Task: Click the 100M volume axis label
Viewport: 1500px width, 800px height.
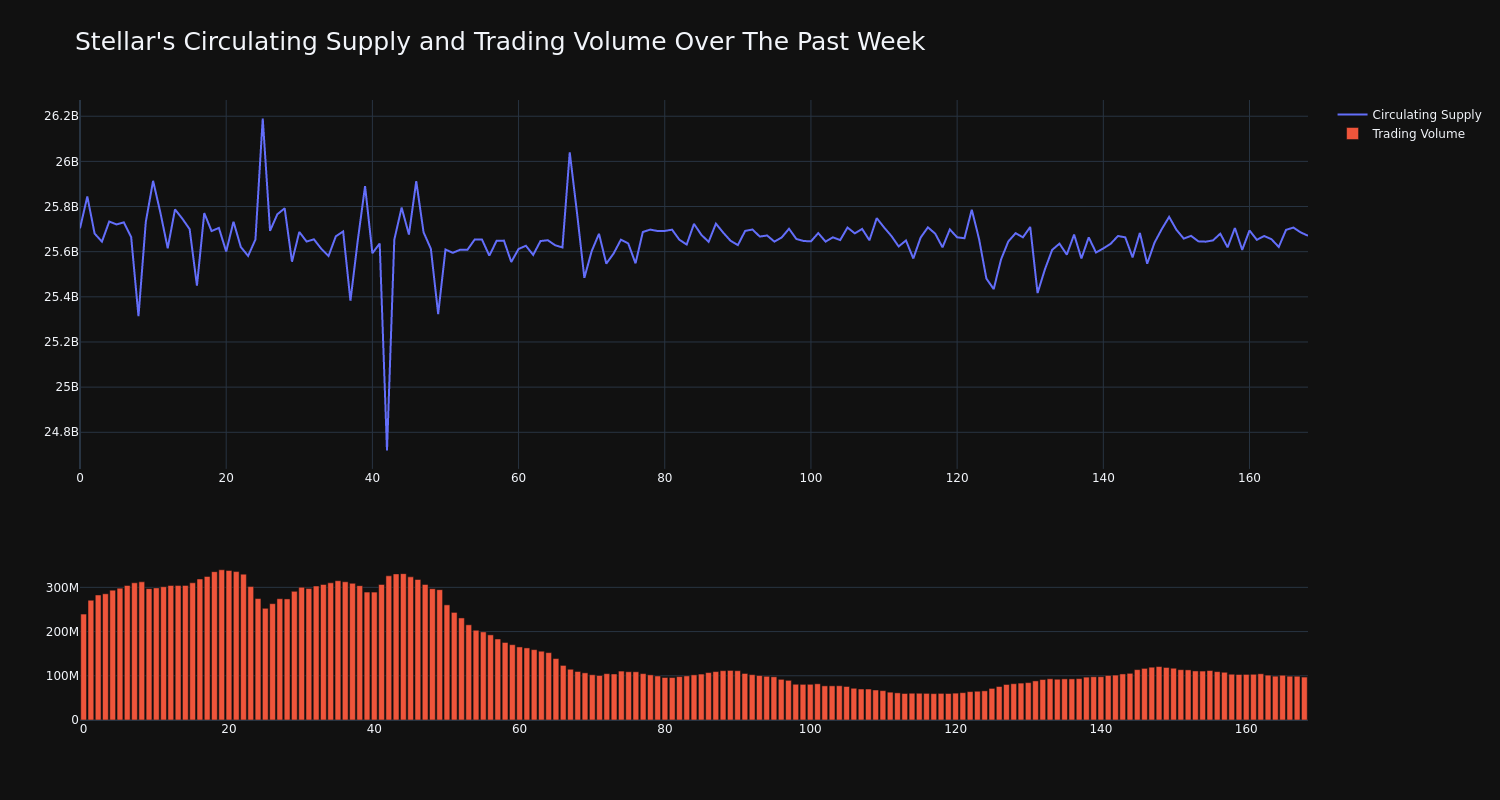Action: click(61, 676)
